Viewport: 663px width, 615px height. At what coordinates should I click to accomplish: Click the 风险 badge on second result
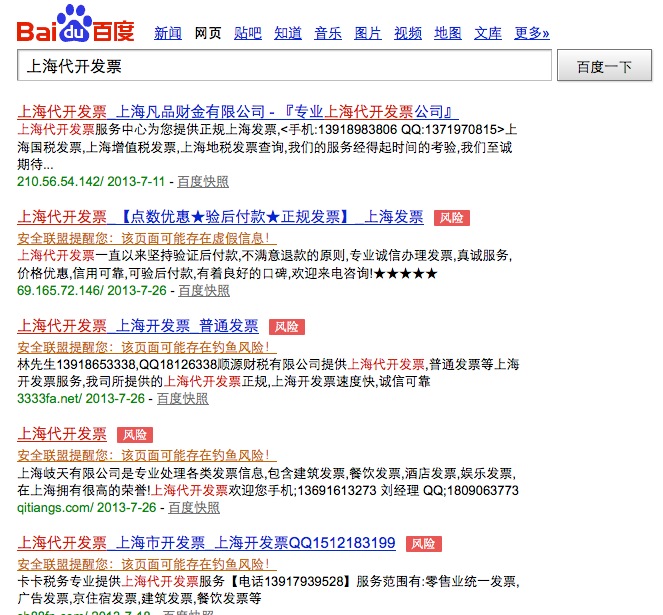tap(452, 218)
